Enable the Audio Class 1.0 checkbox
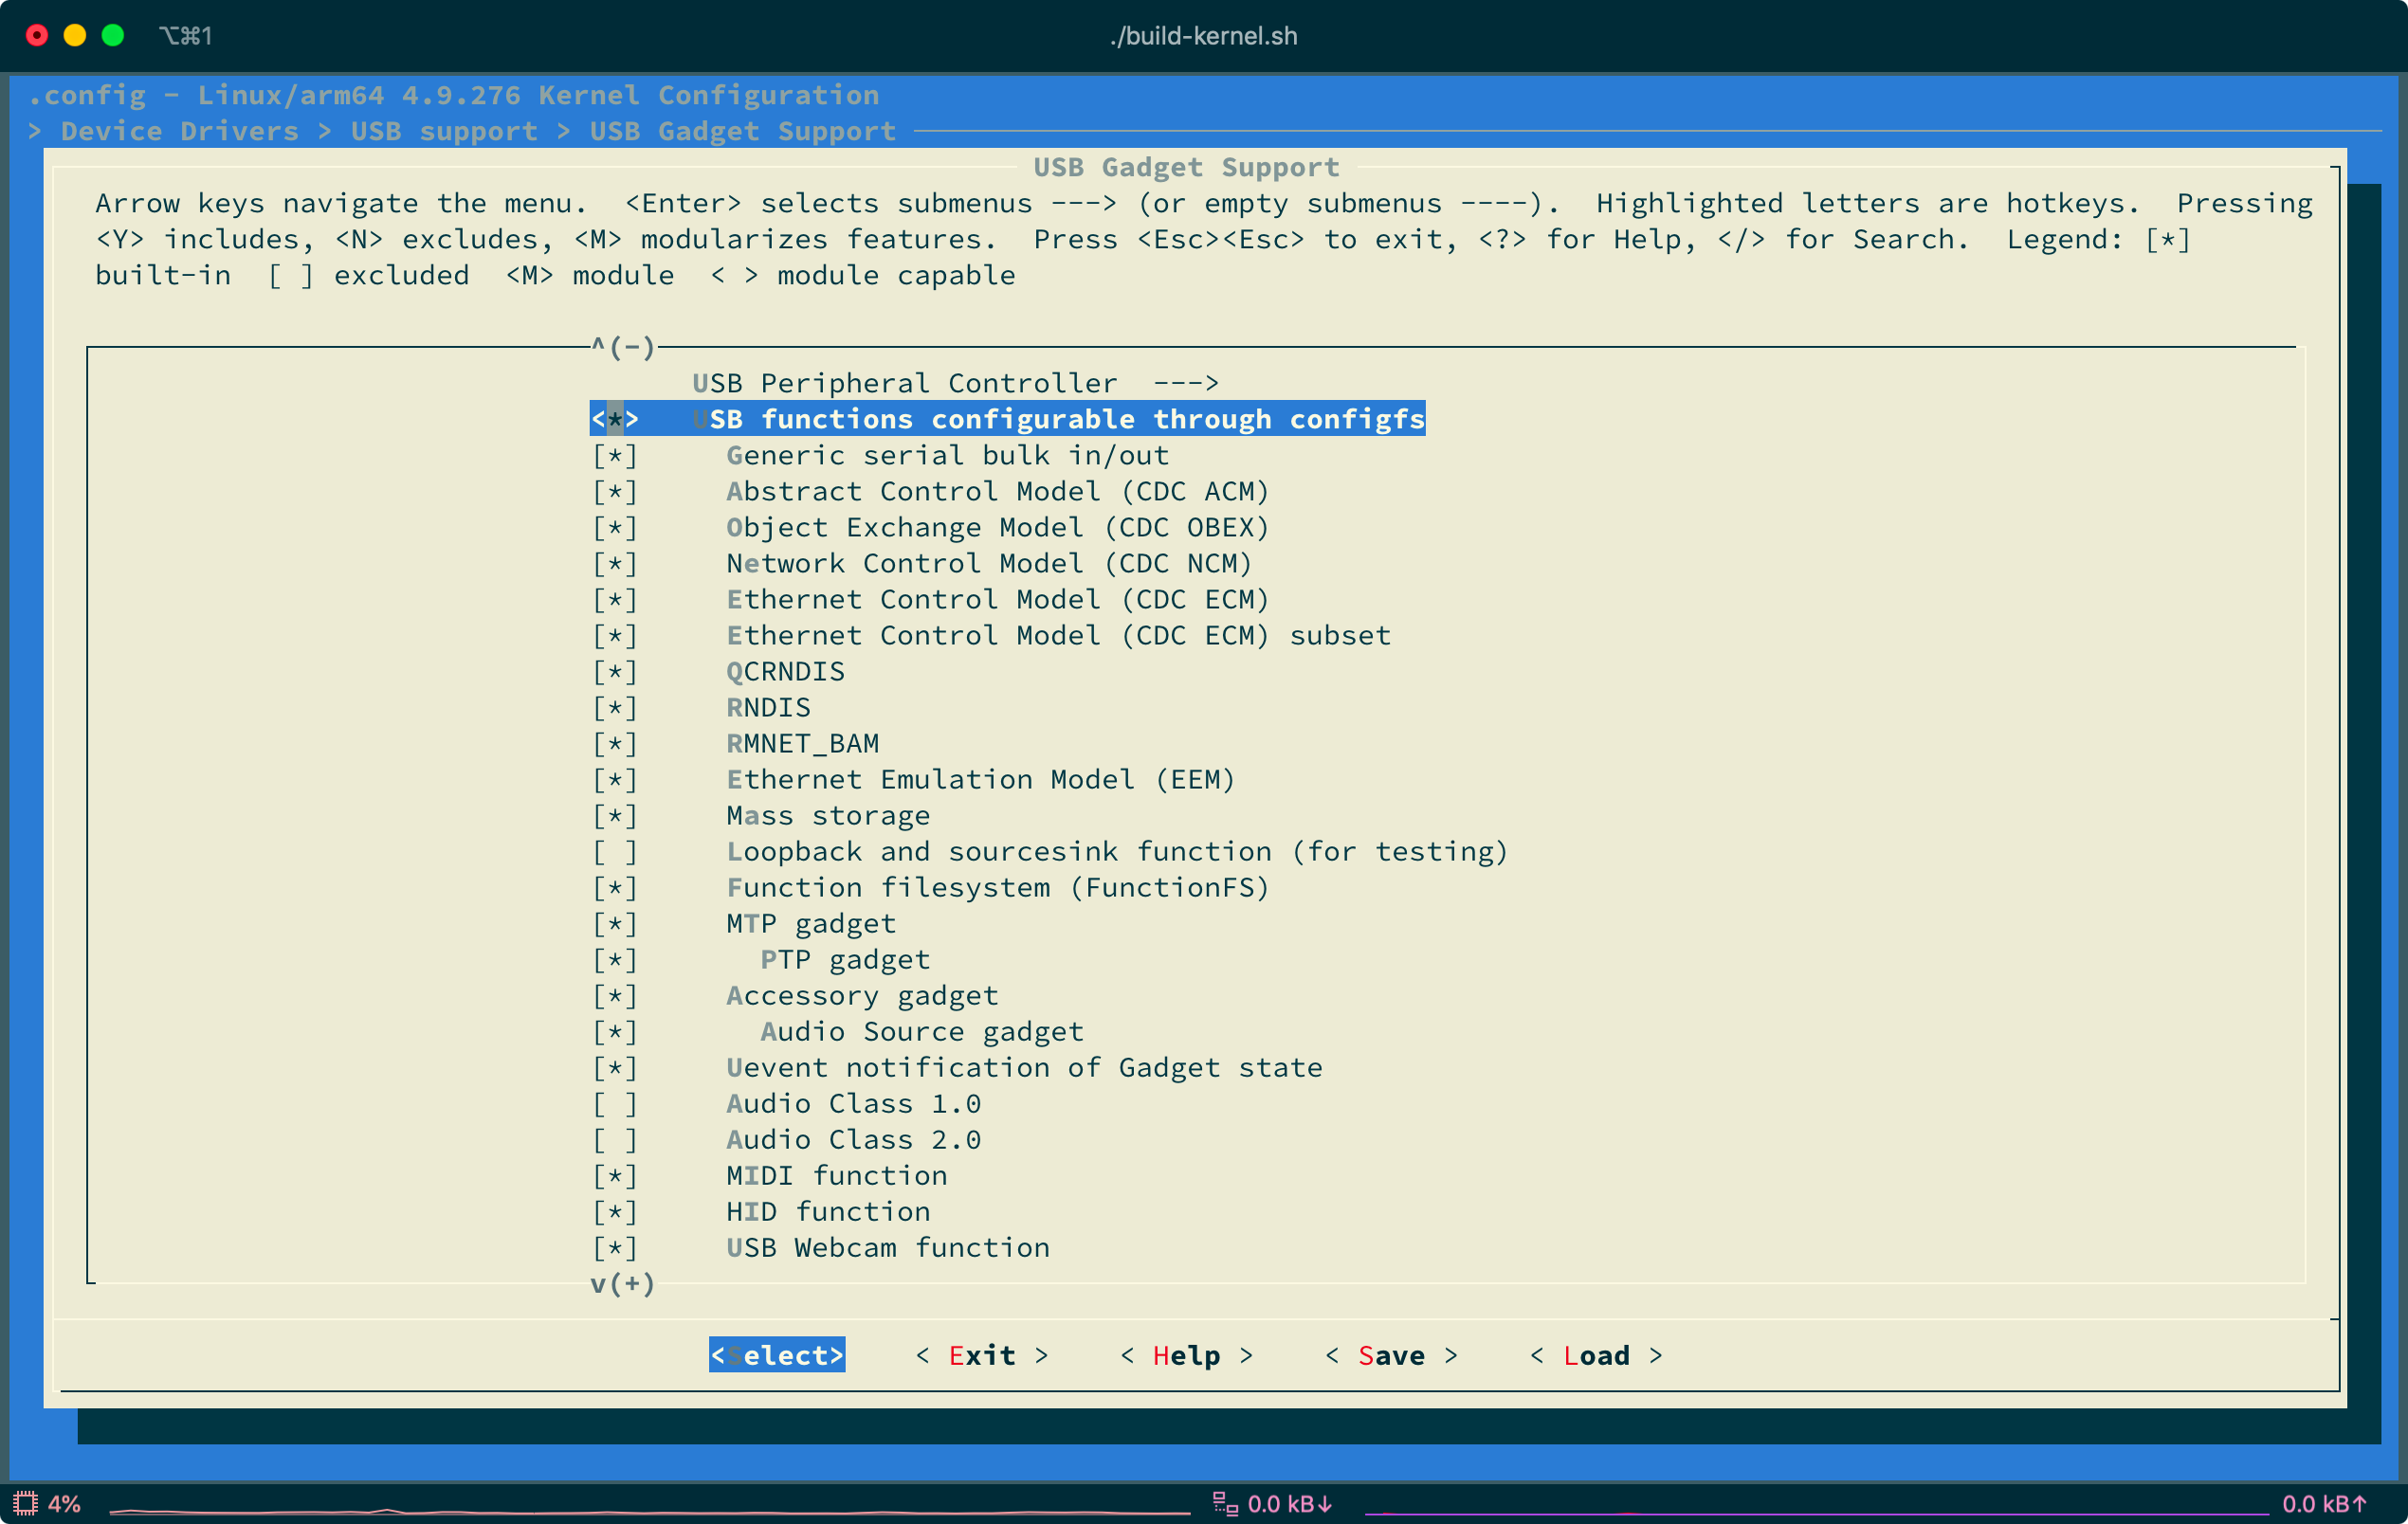Viewport: 2408px width, 1524px height. click(x=614, y=1104)
